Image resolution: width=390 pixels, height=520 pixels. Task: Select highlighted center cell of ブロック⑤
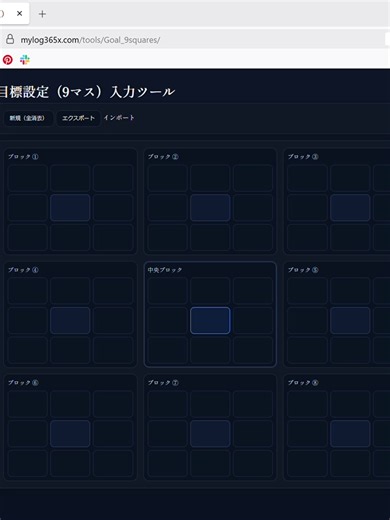[350, 320]
